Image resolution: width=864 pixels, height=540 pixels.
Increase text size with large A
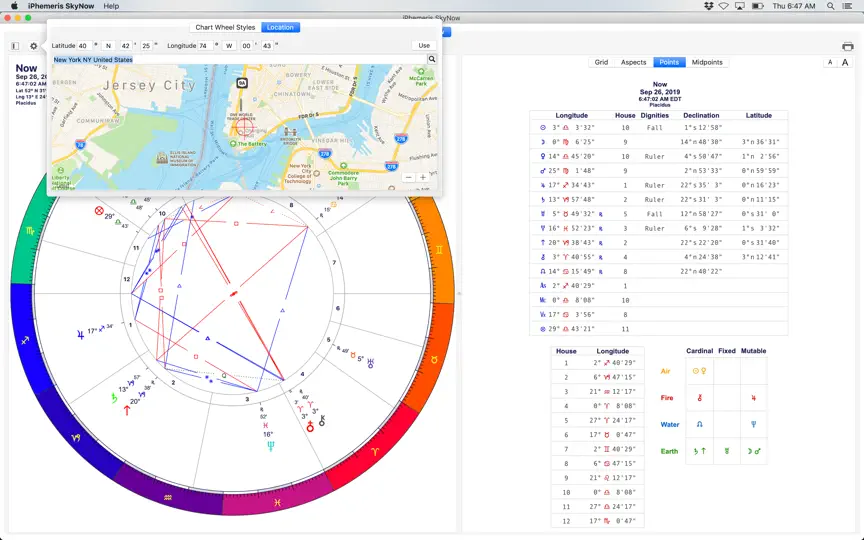tap(845, 62)
